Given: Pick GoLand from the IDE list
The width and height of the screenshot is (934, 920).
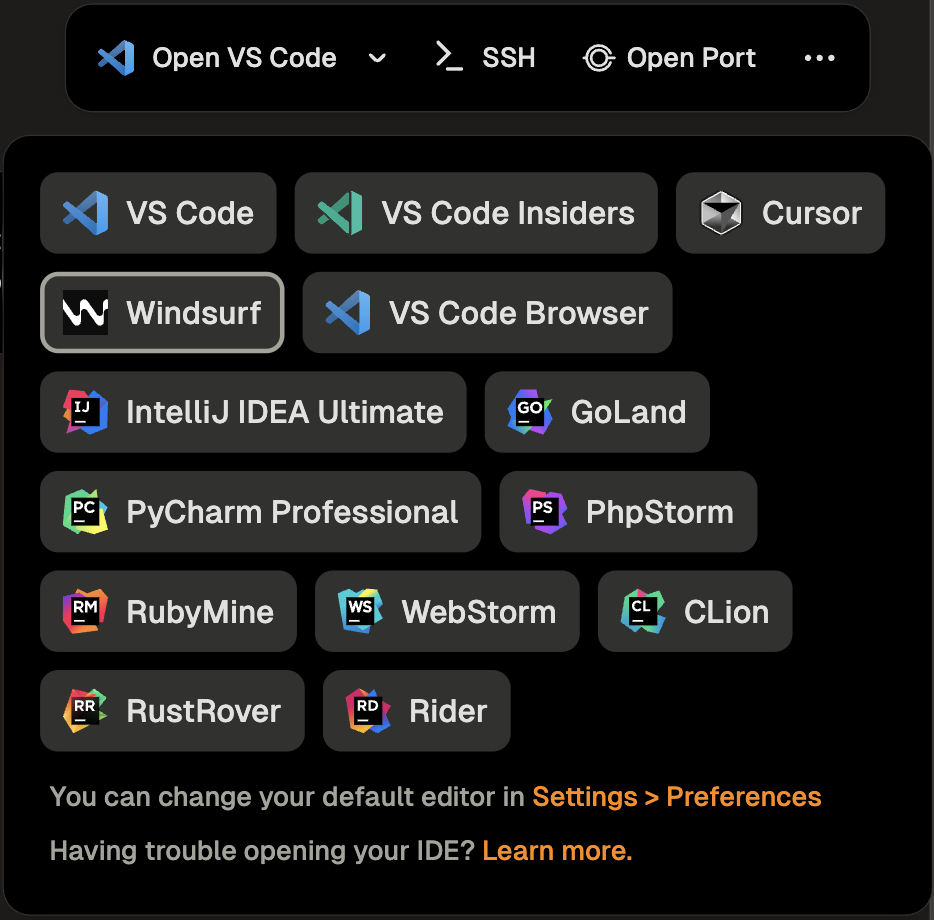Looking at the screenshot, I should click(597, 412).
